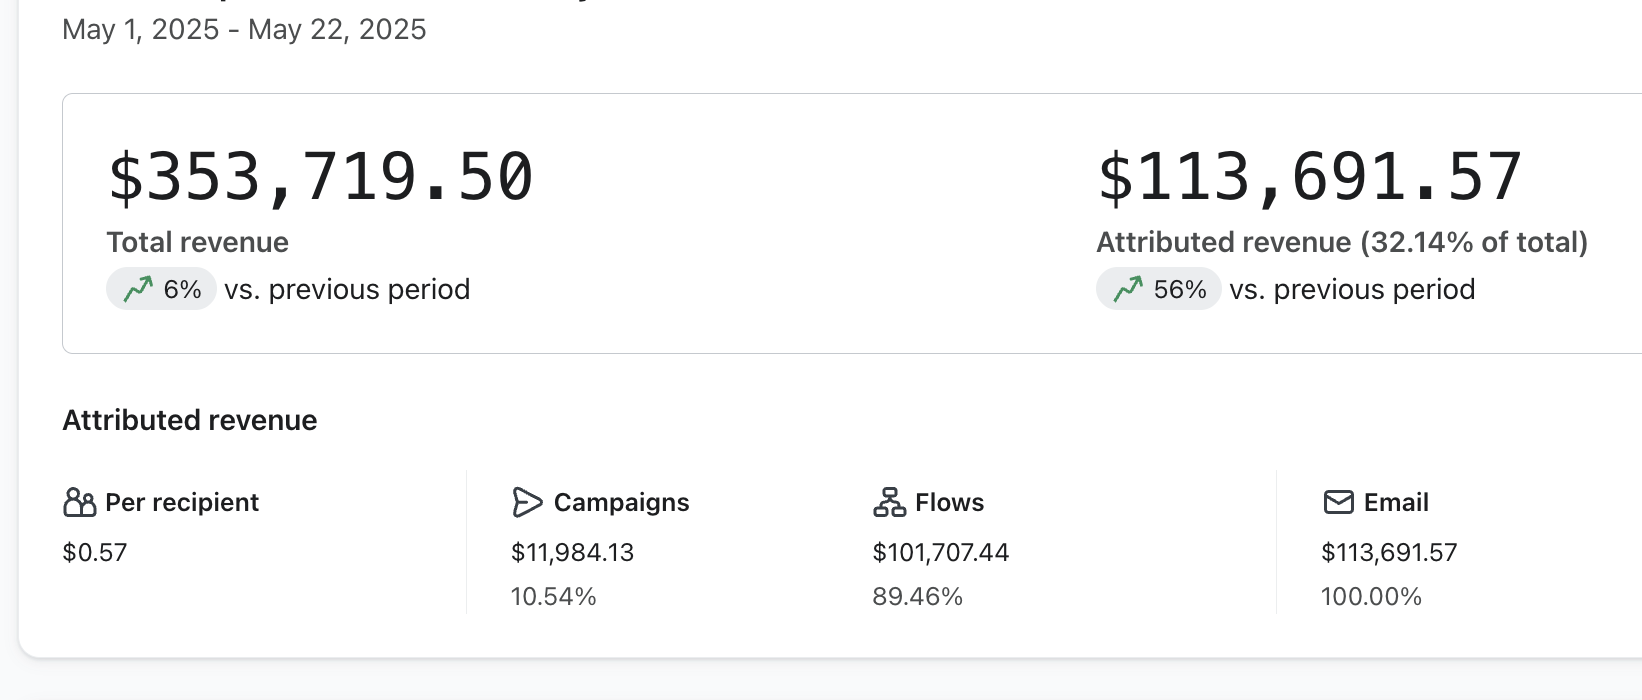The width and height of the screenshot is (1642, 700).
Task: Click the May 1 – May 22, 2025 date range
Action: click(x=244, y=30)
